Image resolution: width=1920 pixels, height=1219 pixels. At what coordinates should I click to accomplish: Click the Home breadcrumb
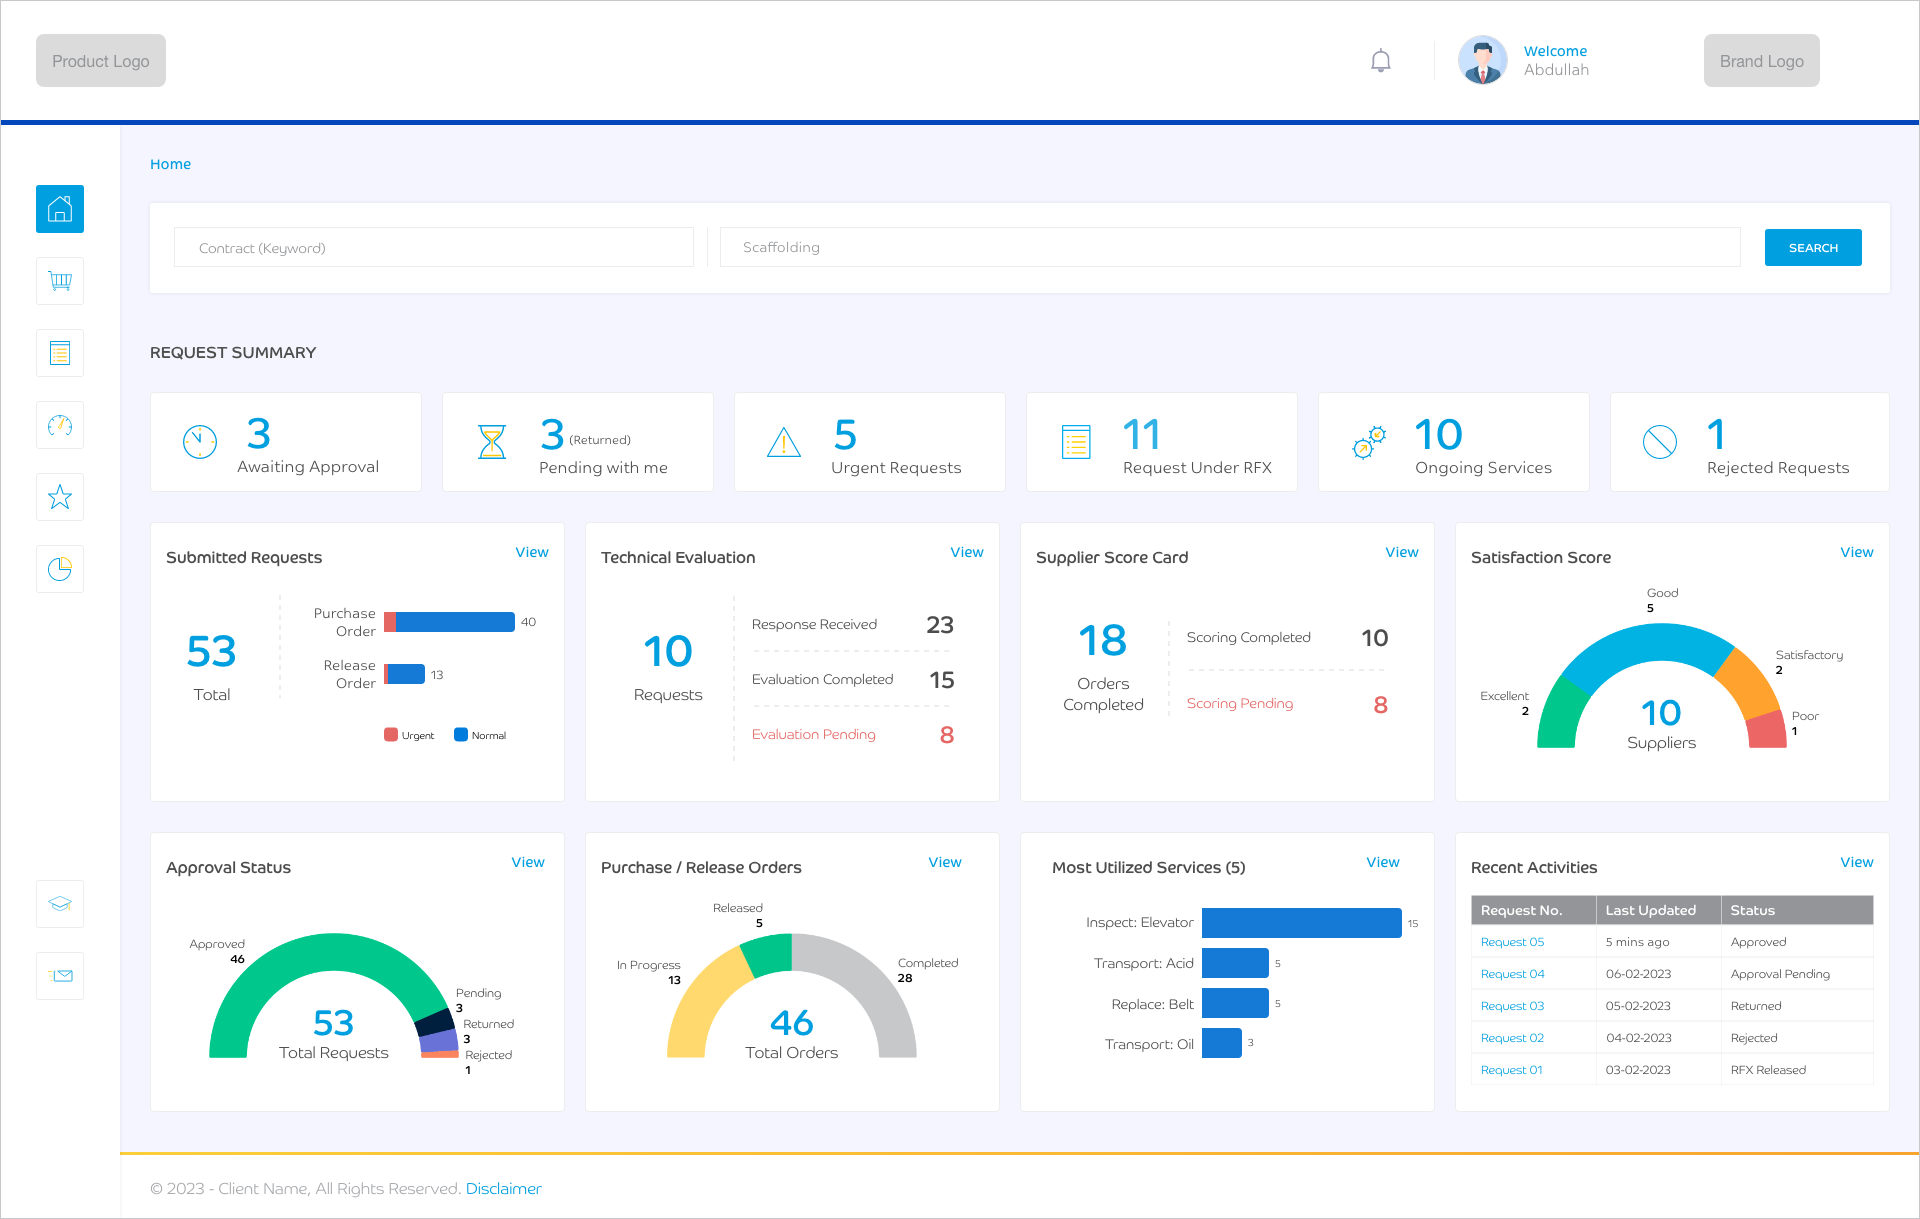click(170, 164)
